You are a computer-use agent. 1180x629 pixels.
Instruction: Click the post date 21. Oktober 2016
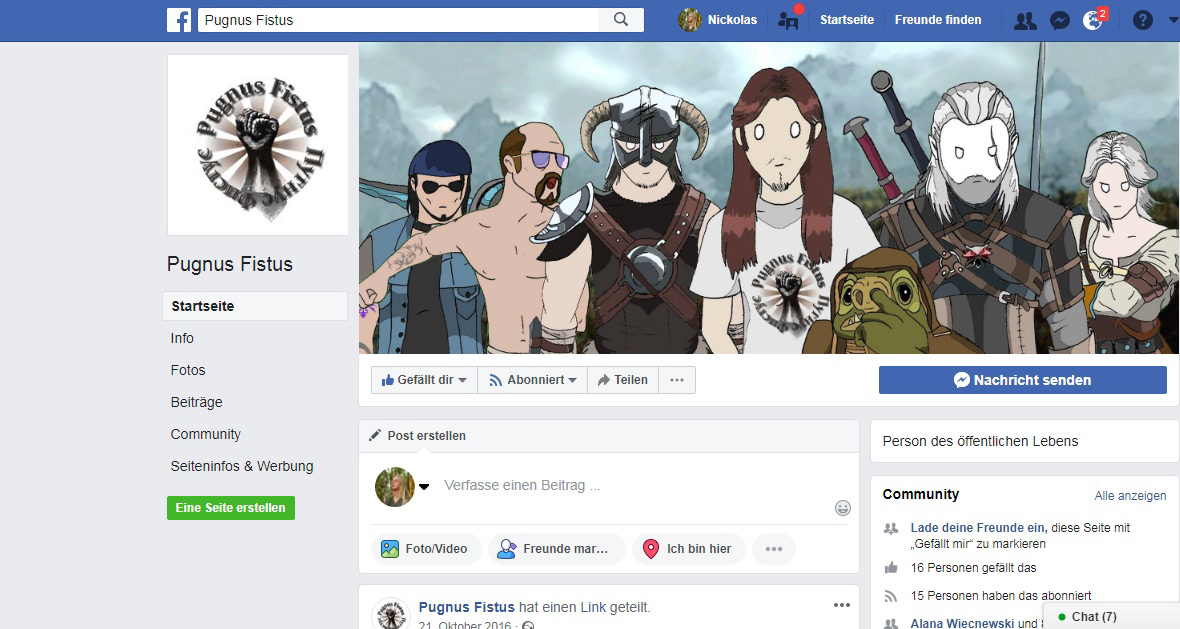click(465, 624)
